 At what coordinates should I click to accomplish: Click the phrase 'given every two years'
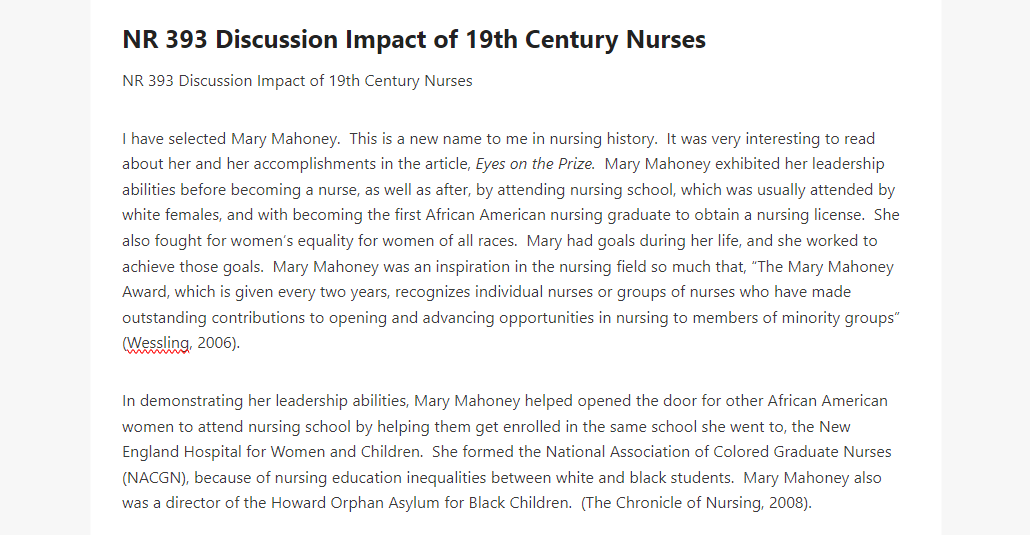pyautogui.click(x=311, y=292)
